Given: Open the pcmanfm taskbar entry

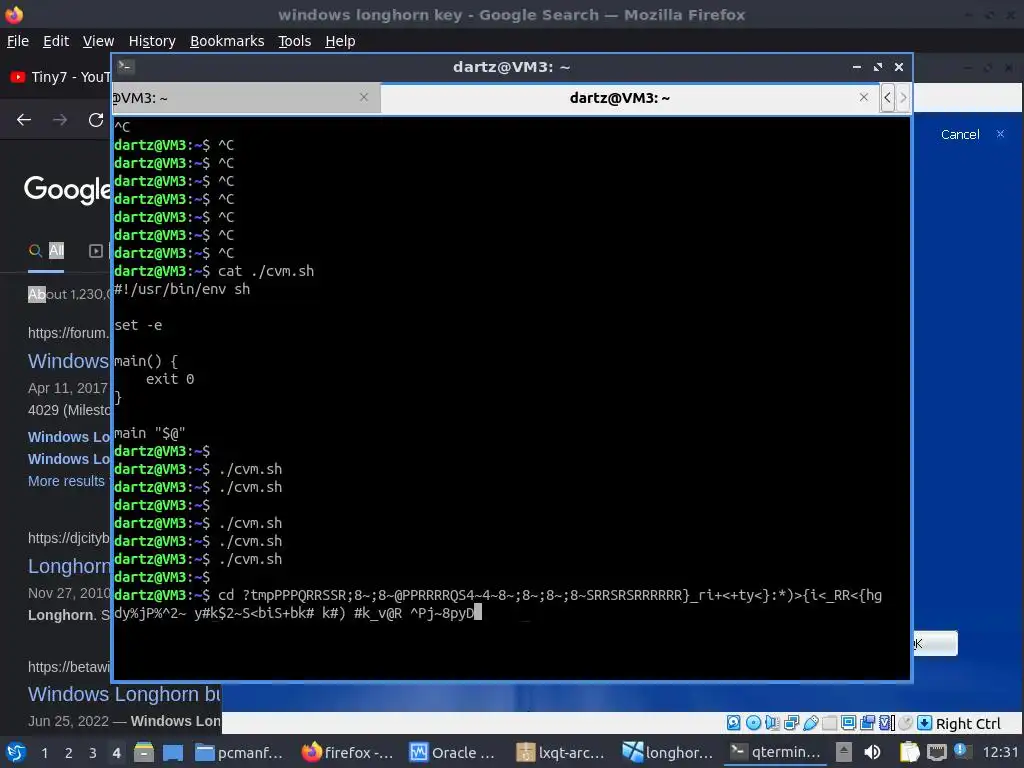Looking at the screenshot, I should tap(239, 752).
